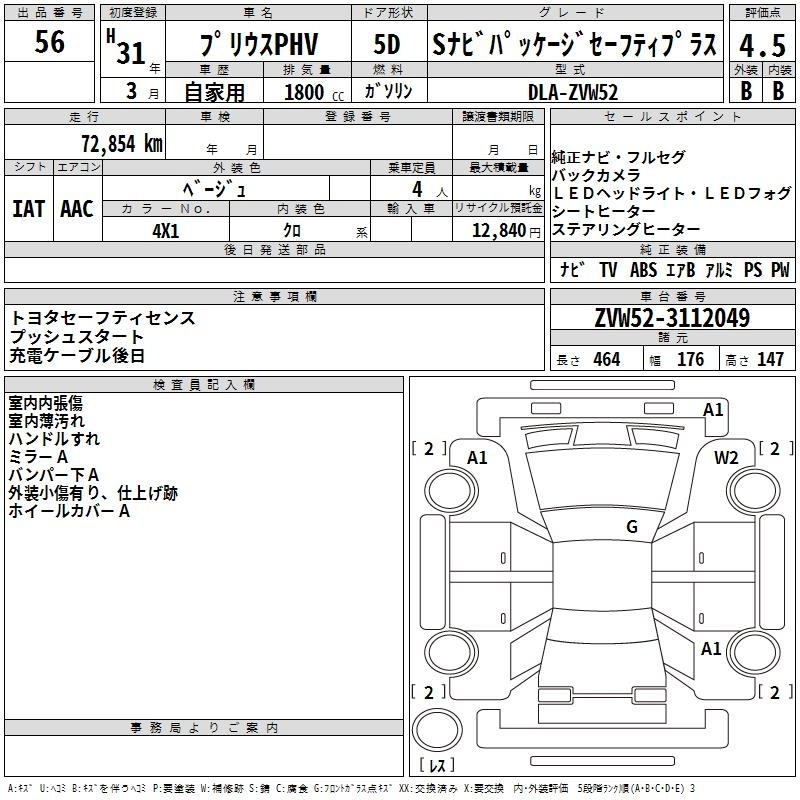
Task: Select first registration year H31
Action: [126, 47]
